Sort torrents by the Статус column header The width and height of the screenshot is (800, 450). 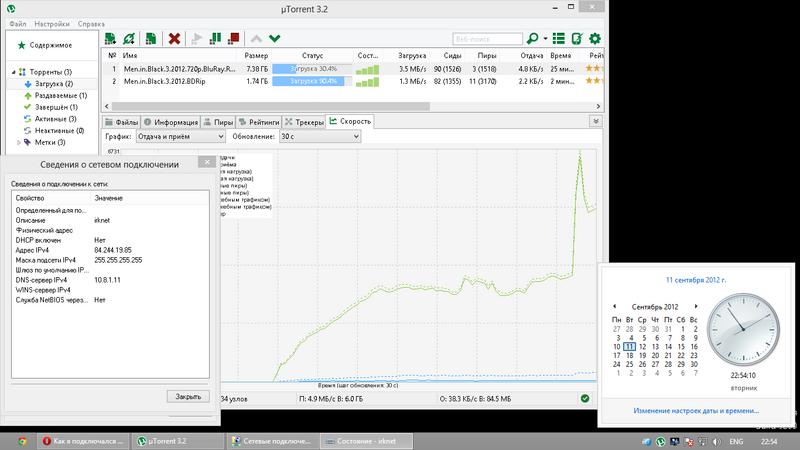(312, 55)
